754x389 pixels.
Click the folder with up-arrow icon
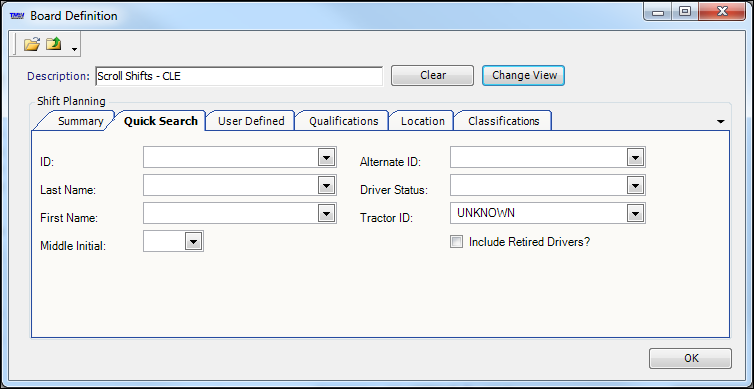pyautogui.click(x=53, y=45)
